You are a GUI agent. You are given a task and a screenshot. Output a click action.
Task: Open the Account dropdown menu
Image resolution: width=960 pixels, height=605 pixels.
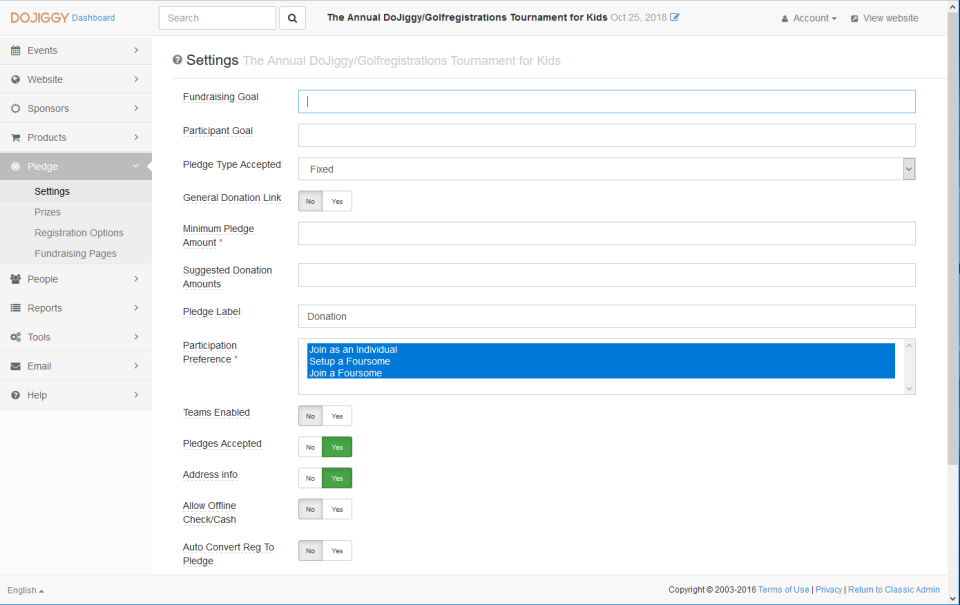809,18
